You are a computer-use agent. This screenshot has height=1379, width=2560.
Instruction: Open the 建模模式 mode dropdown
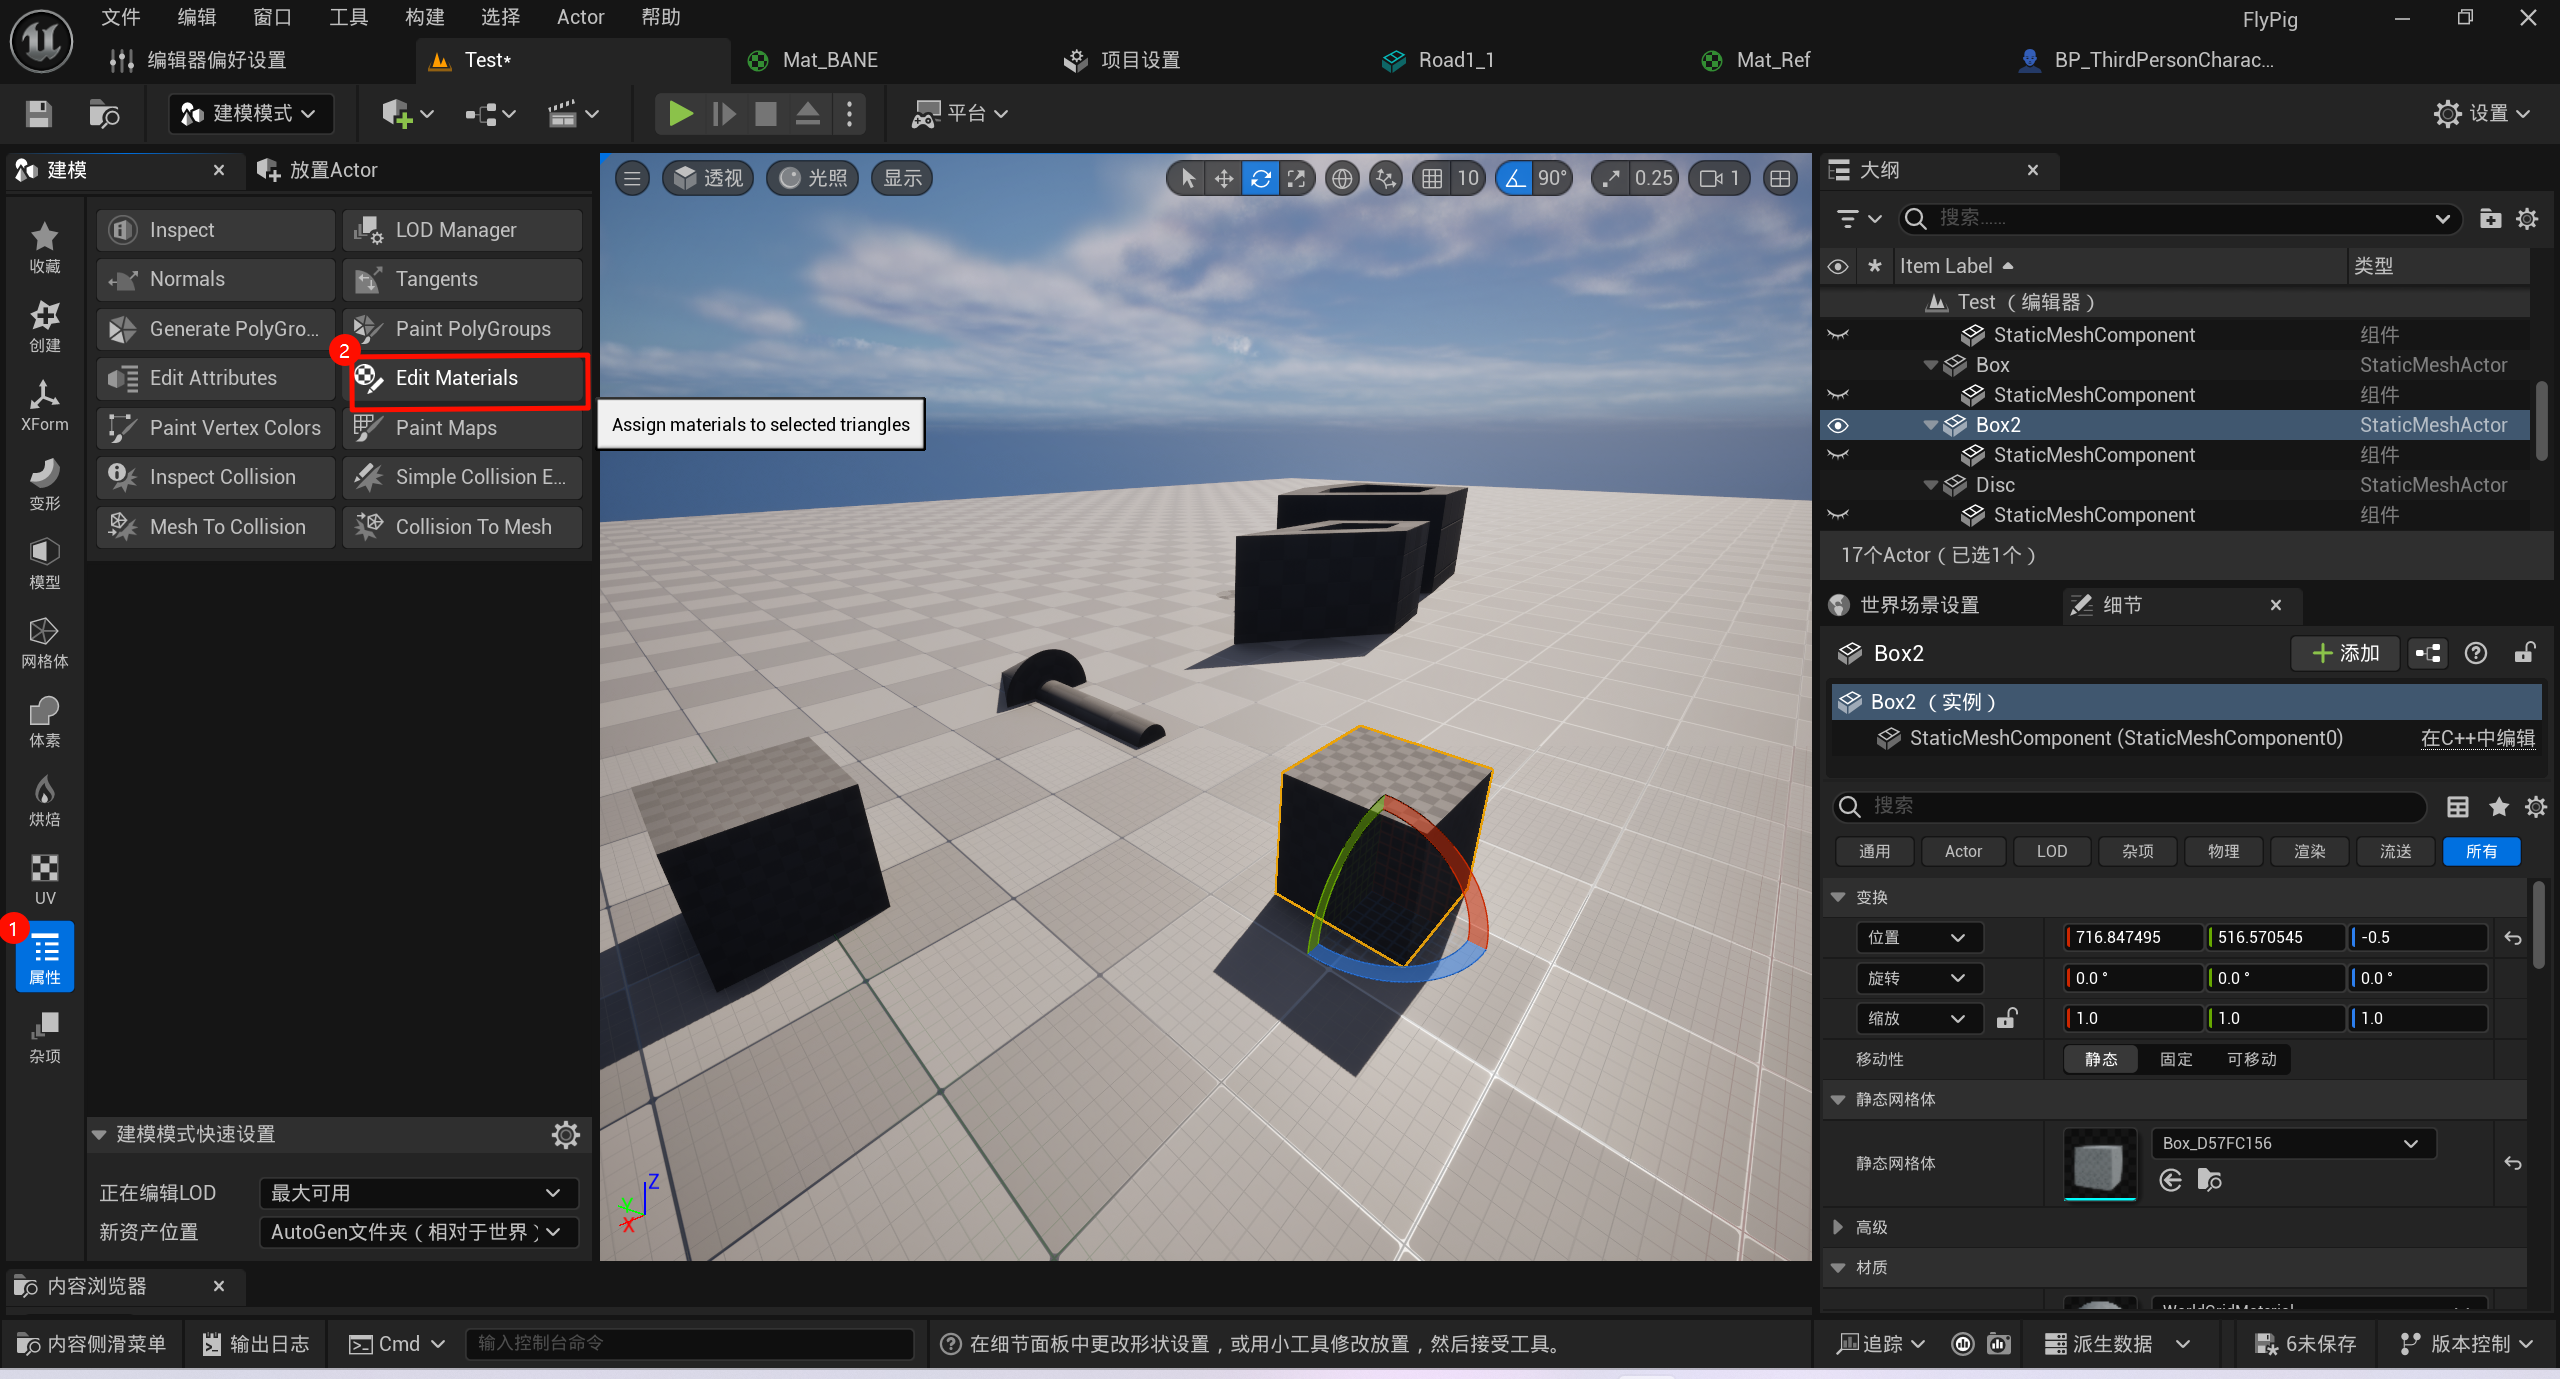[250, 114]
